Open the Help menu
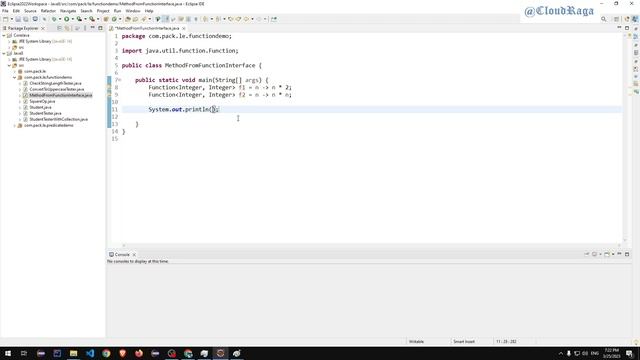The image size is (640, 360). point(149,11)
